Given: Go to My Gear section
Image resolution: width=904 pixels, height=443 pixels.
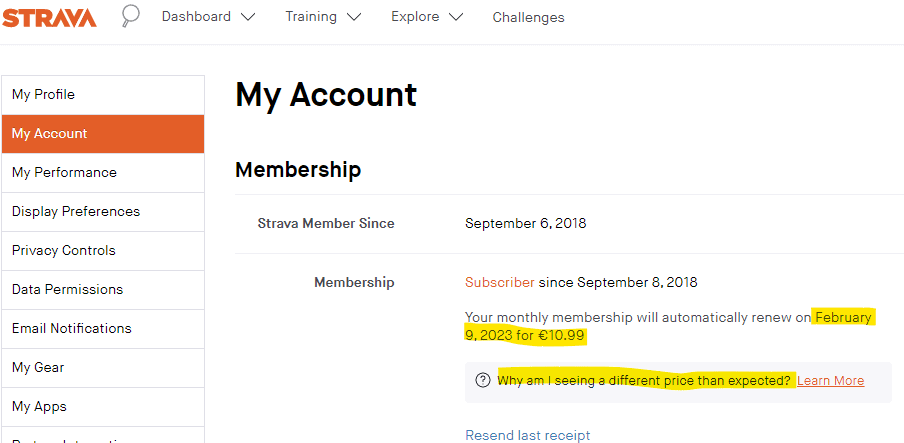Looking at the screenshot, I should [103, 367].
